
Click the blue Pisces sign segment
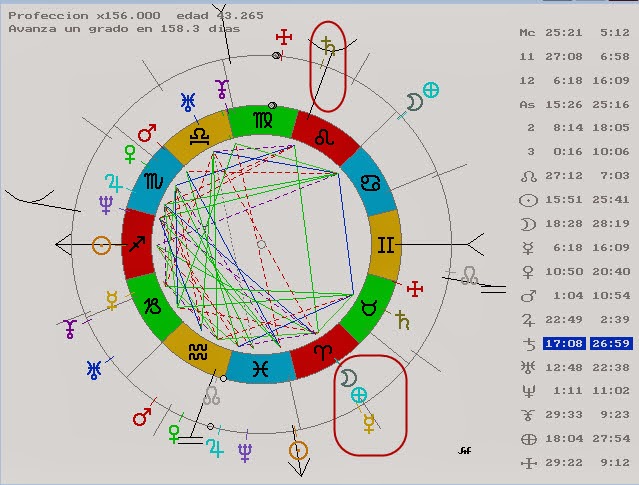coord(260,367)
